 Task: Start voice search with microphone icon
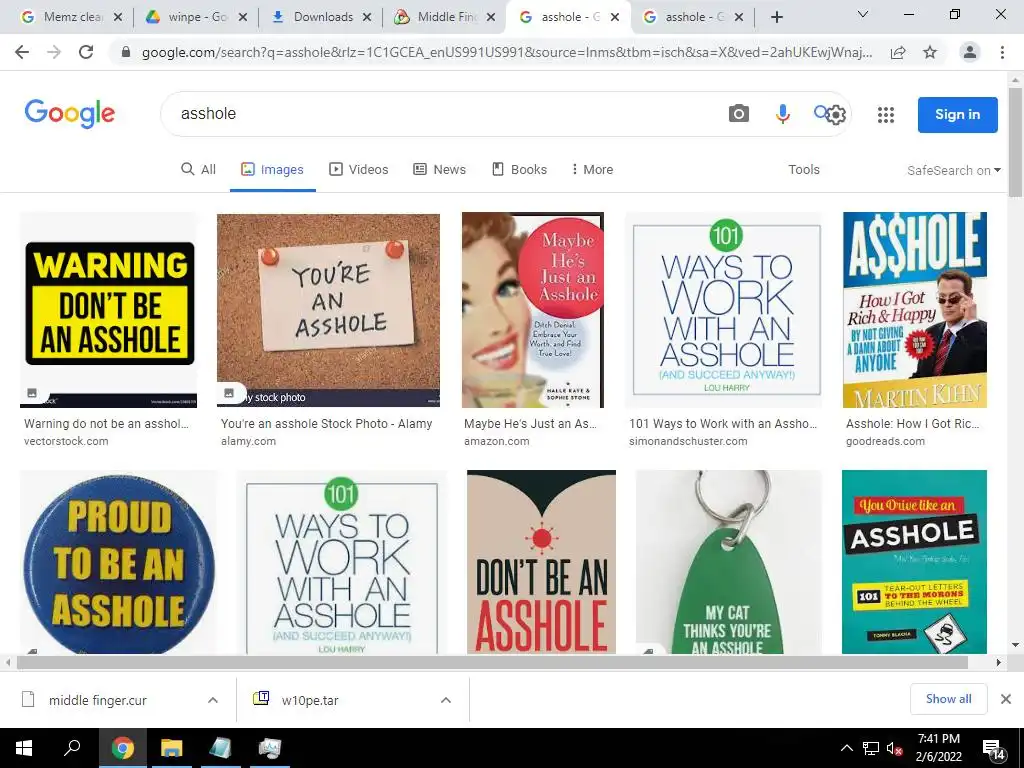pyautogui.click(x=782, y=114)
